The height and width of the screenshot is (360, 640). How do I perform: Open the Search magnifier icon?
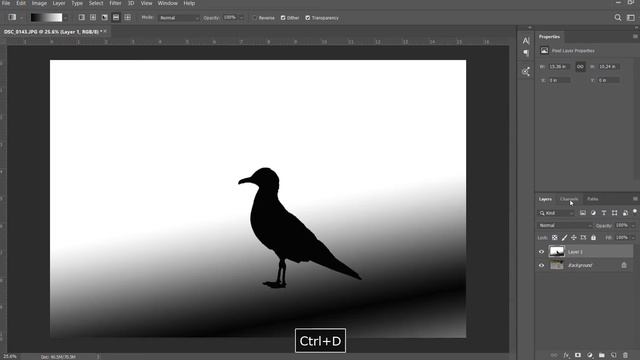click(618, 18)
